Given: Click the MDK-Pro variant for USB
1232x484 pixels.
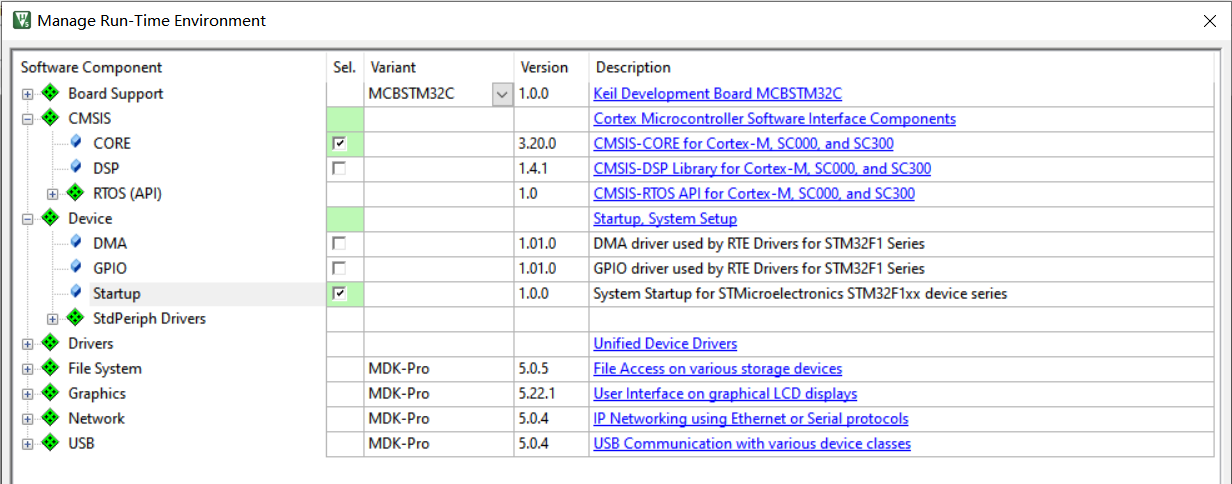Looking at the screenshot, I should coord(399,444).
